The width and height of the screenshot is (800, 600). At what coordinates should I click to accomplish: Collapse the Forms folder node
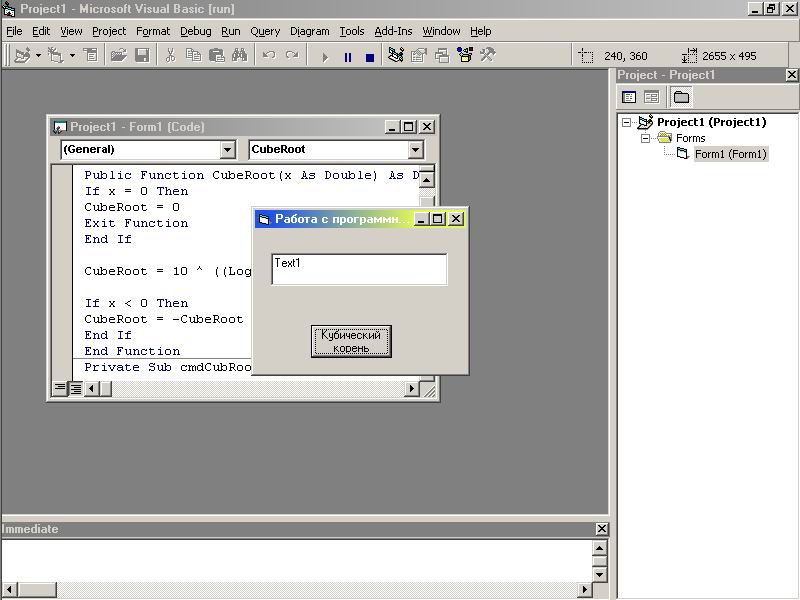645,138
